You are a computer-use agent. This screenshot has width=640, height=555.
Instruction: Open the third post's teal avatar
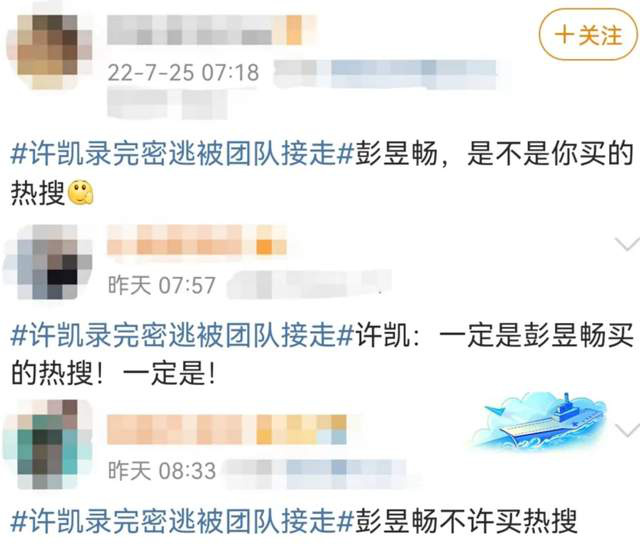coord(48,444)
